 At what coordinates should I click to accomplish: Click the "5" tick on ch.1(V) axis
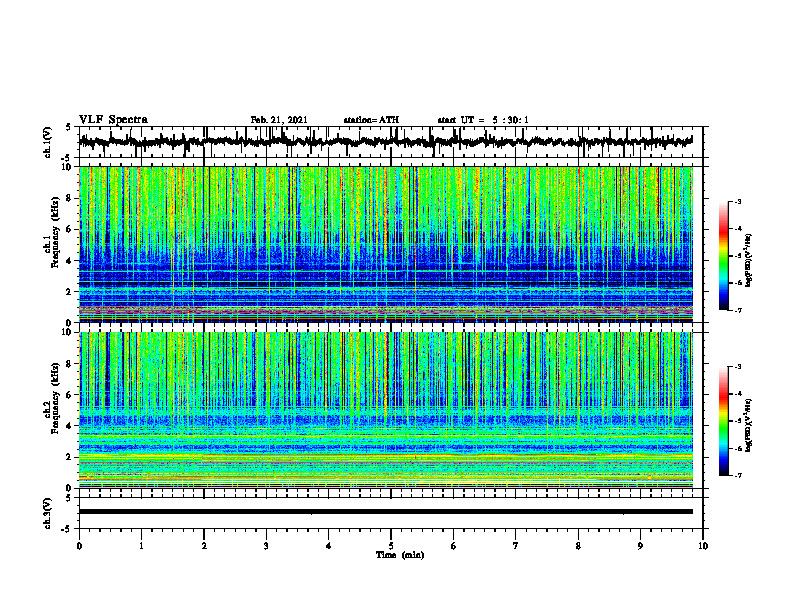coord(68,128)
